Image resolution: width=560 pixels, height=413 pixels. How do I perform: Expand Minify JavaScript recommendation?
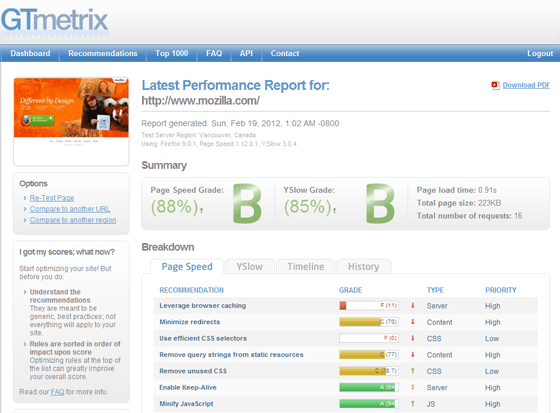pos(186,403)
